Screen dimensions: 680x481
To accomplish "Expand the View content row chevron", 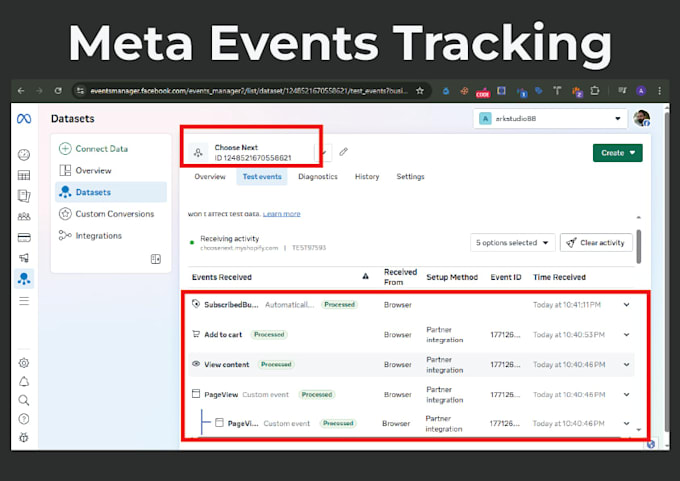I will 627,364.
